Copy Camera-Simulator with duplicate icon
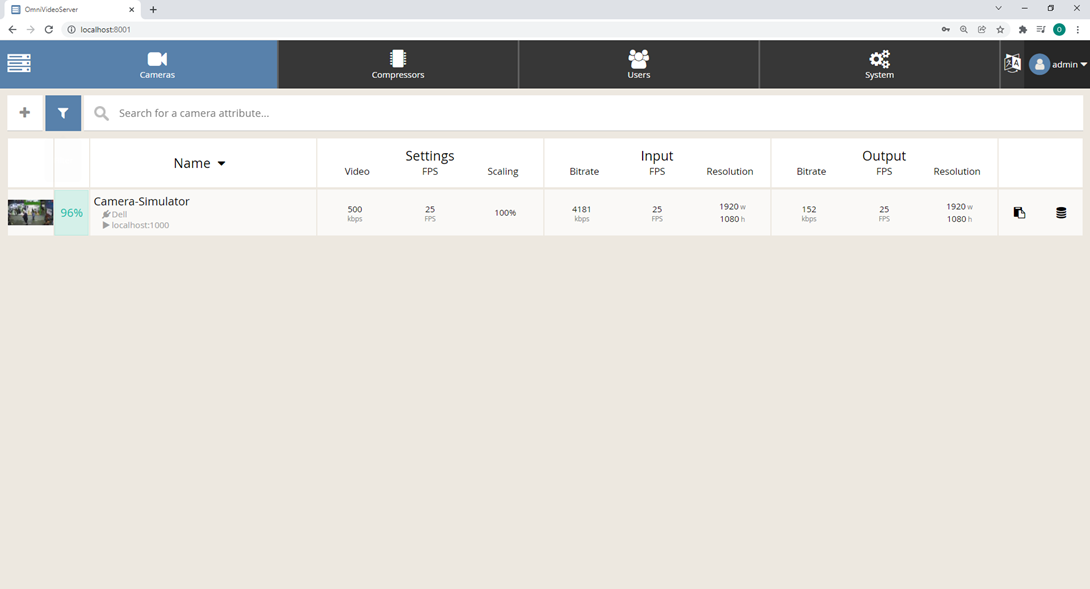Viewport: 1090px width, 589px height. [1019, 213]
